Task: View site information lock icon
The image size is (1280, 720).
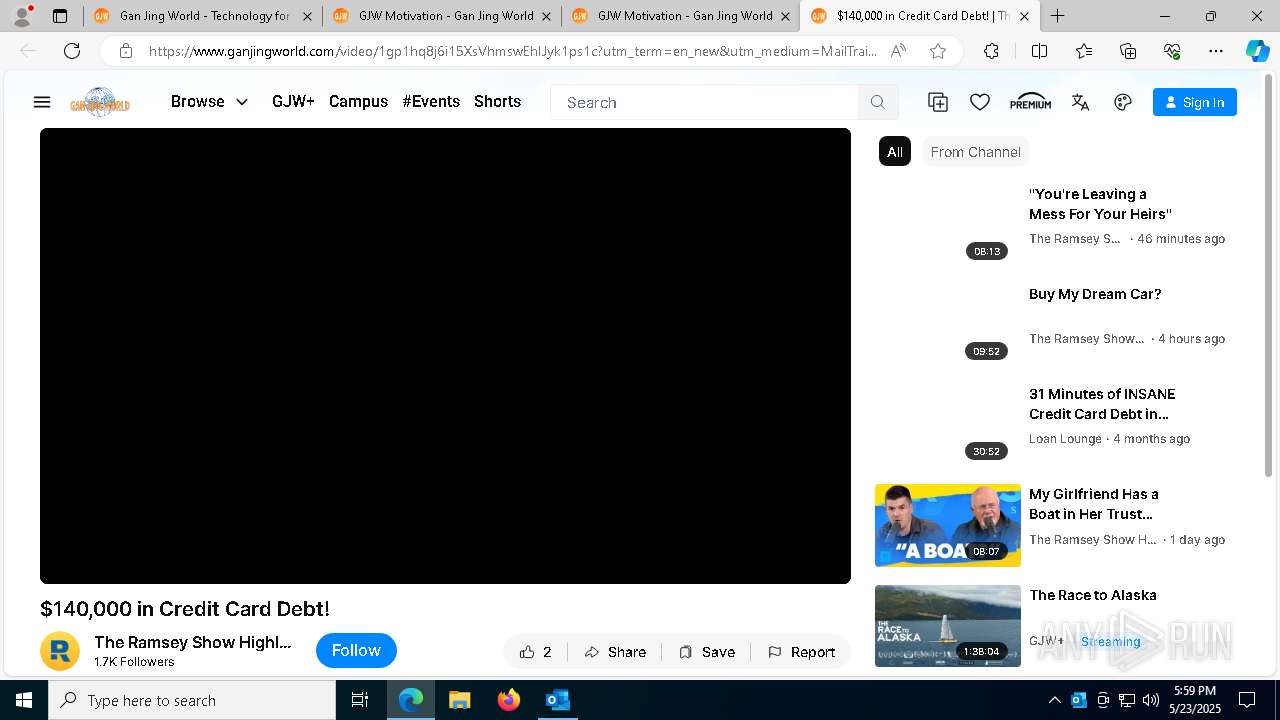Action: (126, 51)
